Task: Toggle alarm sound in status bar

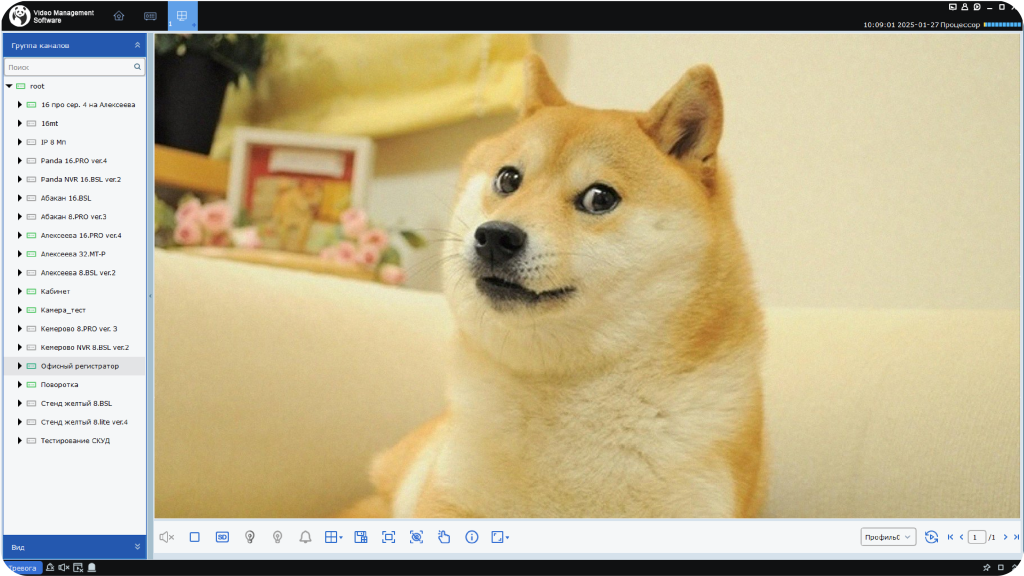Action: [64, 568]
